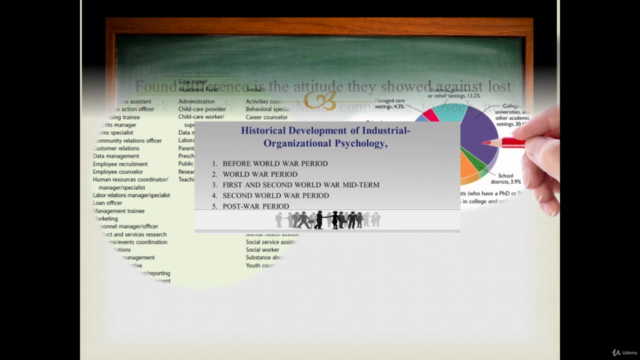Click the 'Managed care settings, 4.3%' pie label
This screenshot has width=640, height=360.
click(389, 104)
